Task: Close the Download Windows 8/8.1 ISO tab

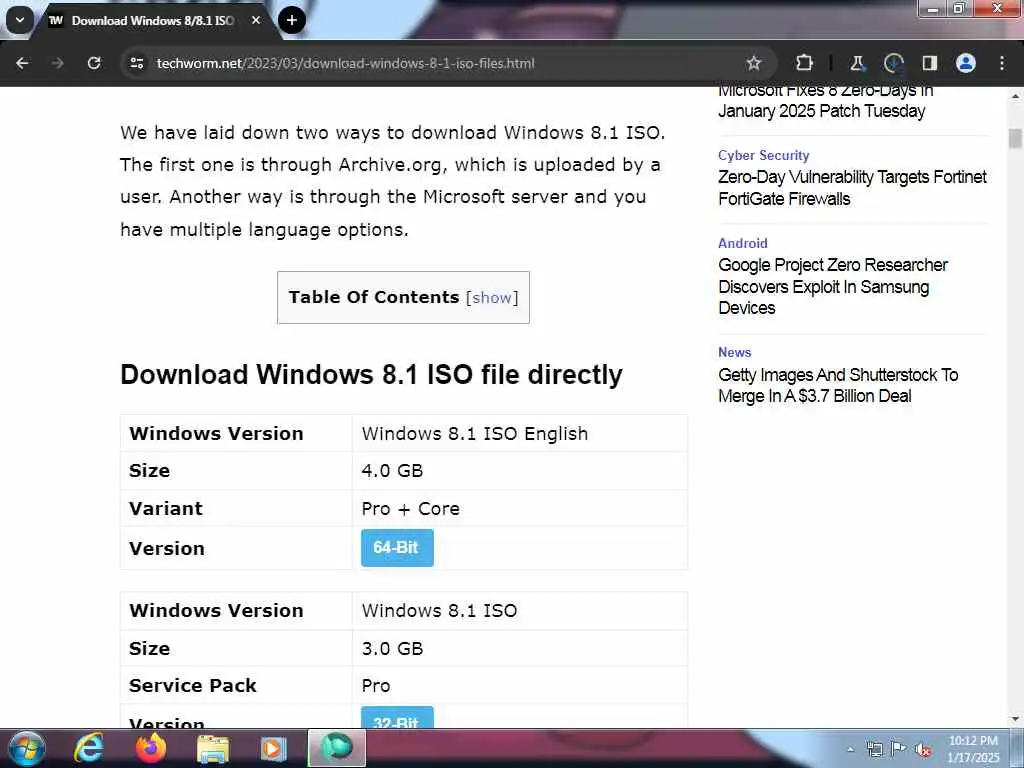Action: tap(256, 20)
